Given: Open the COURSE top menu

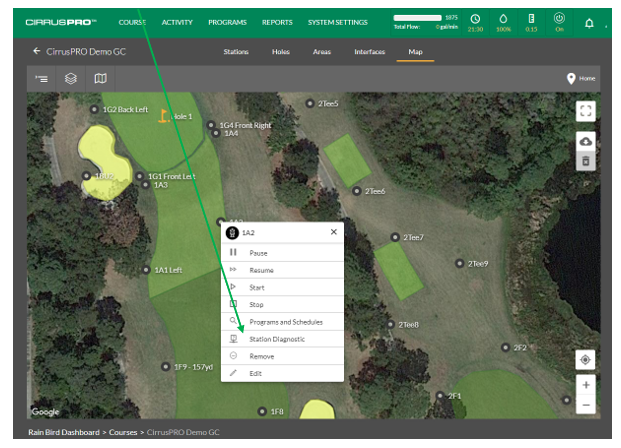Looking at the screenshot, I should point(132,23).
